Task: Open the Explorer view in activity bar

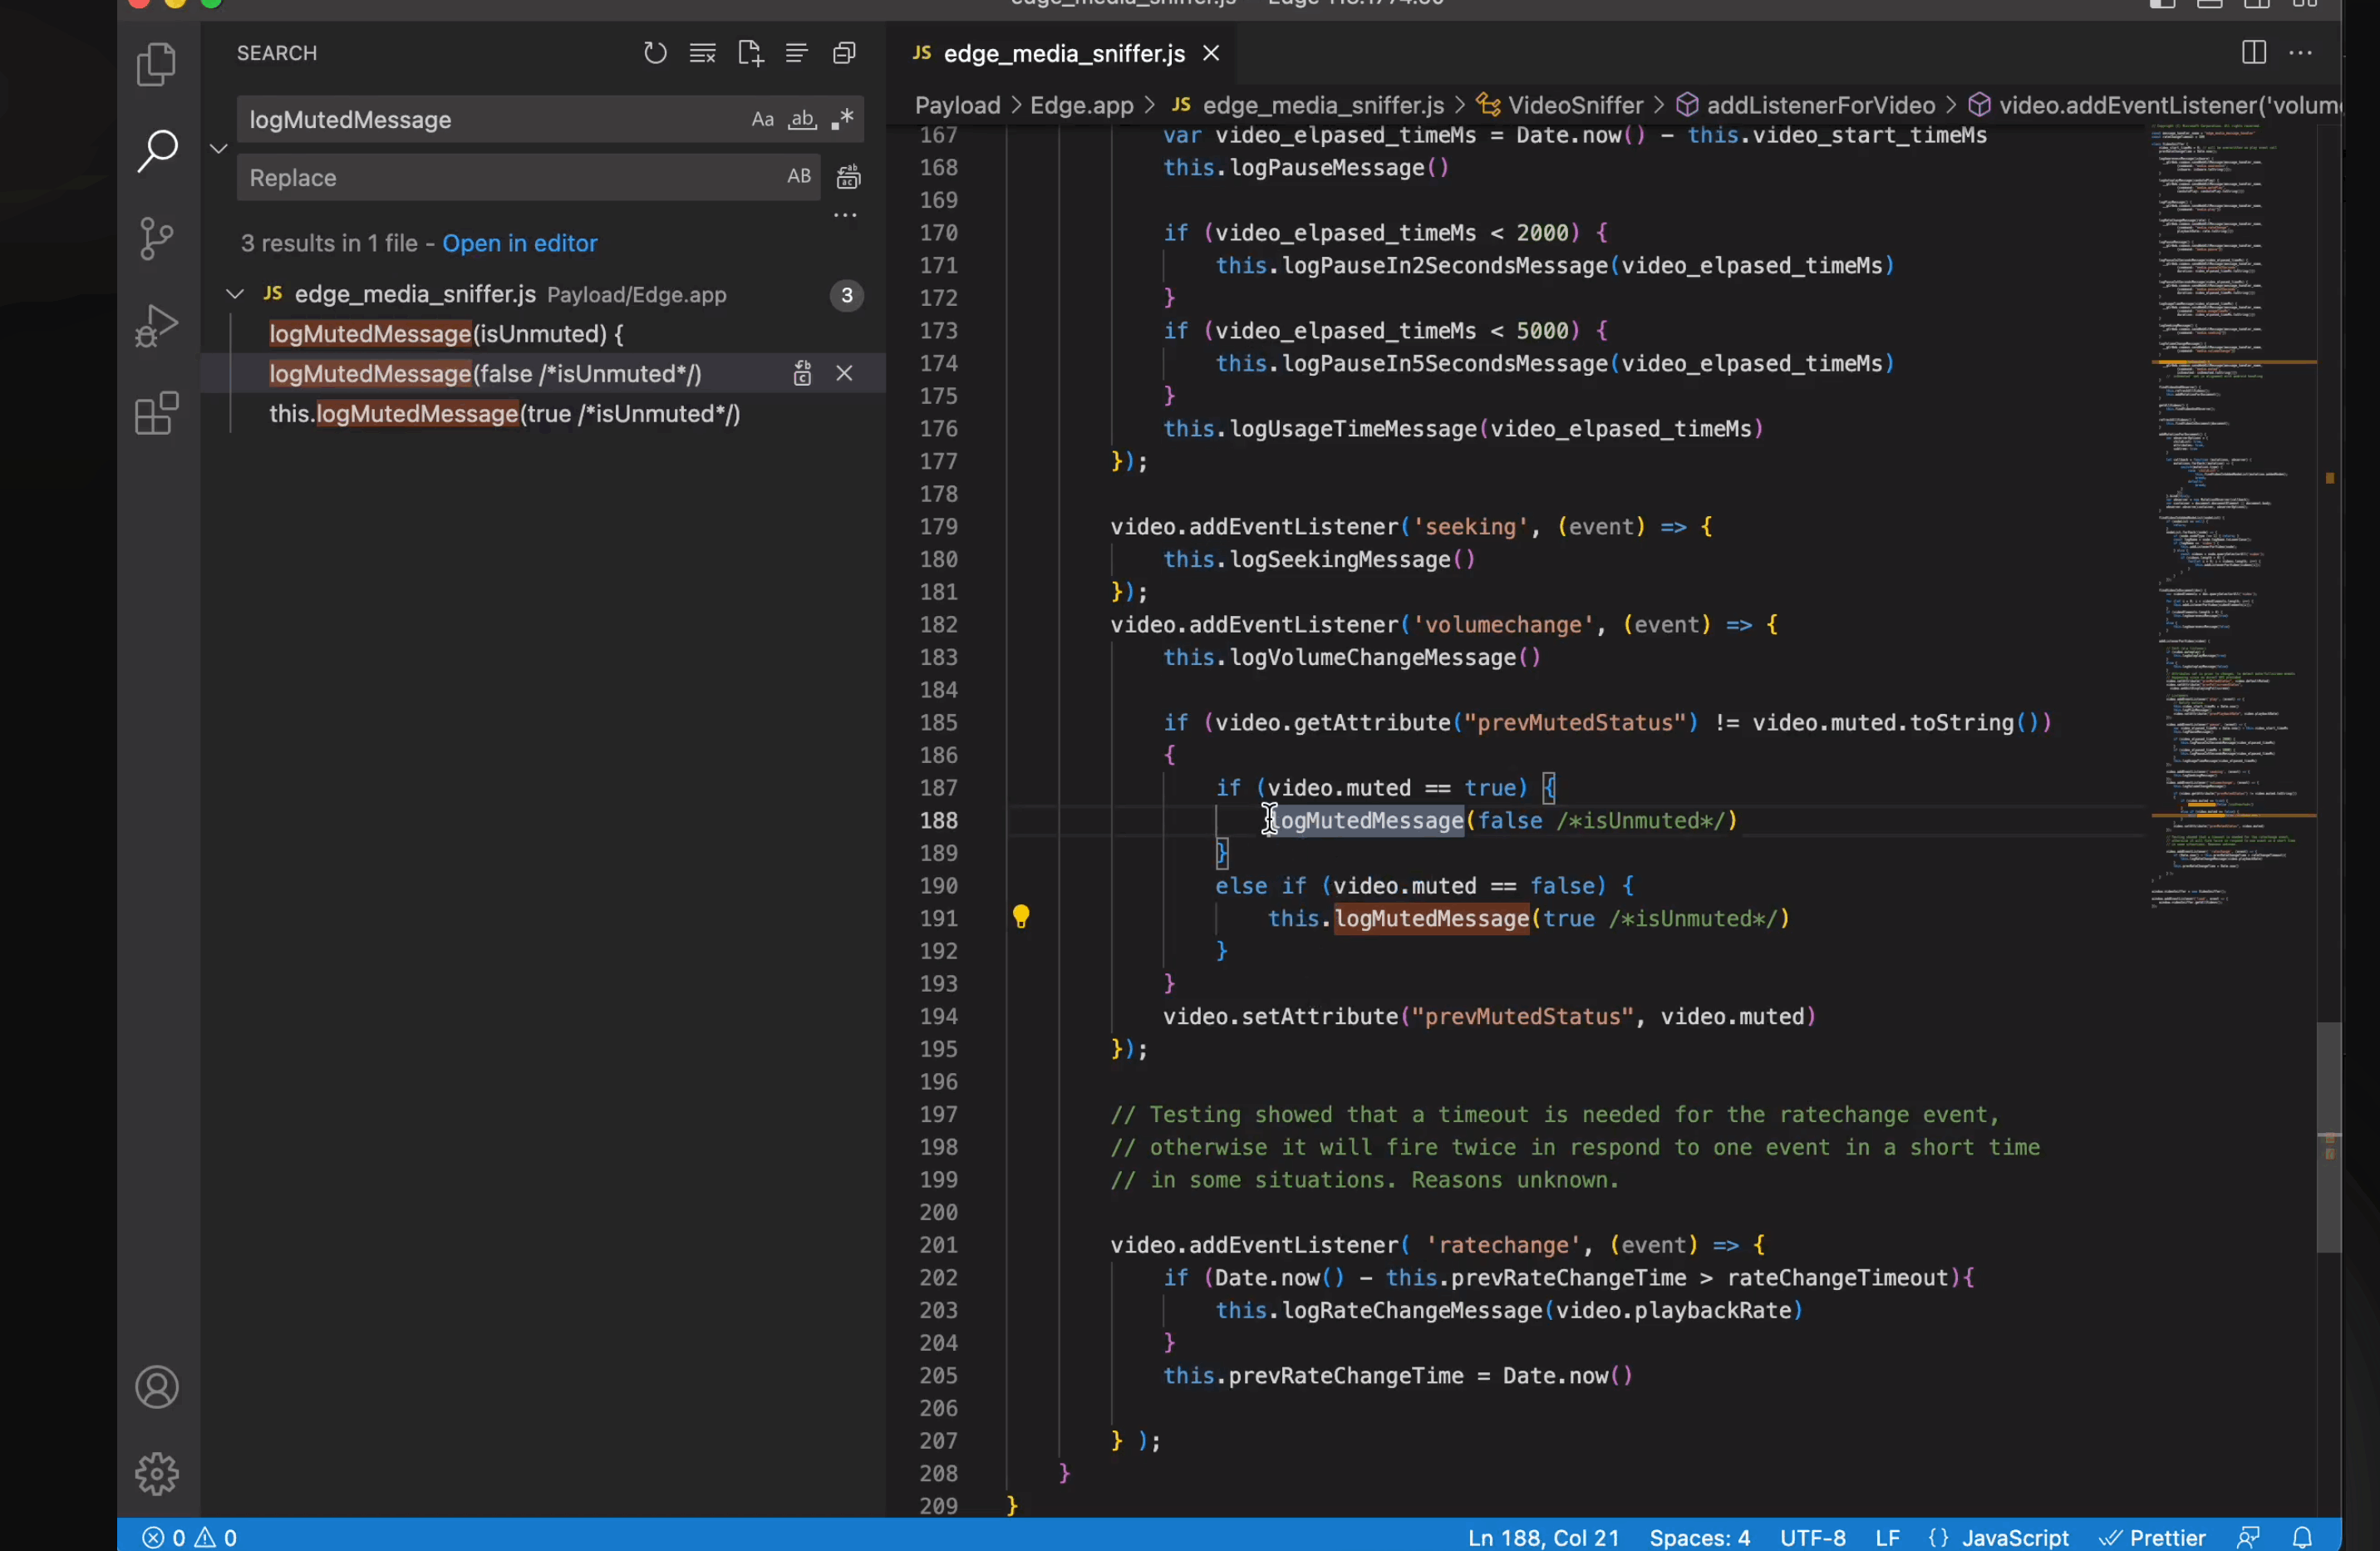Action: pos(156,65)
